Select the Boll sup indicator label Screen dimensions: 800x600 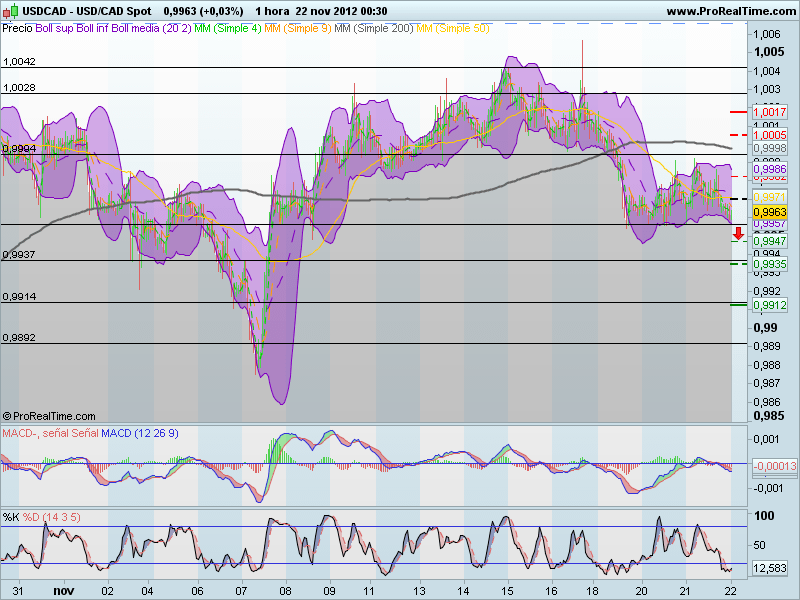[55, 31]
